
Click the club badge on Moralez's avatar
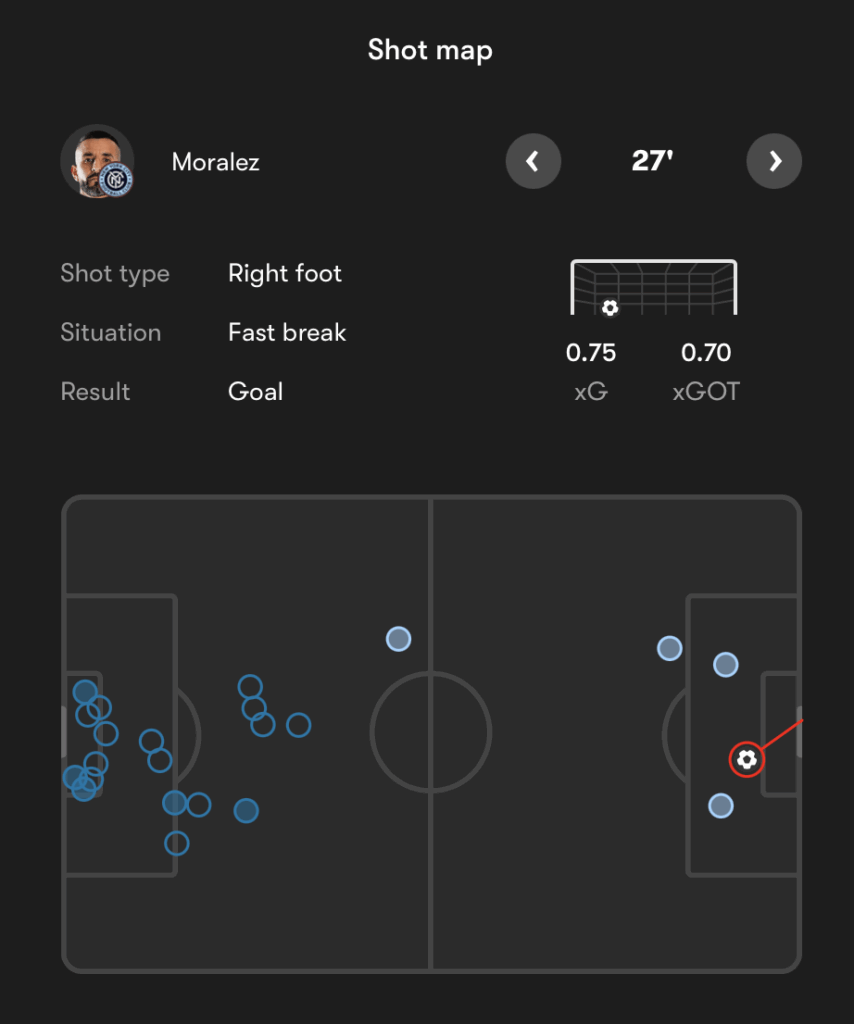point(117,179)
